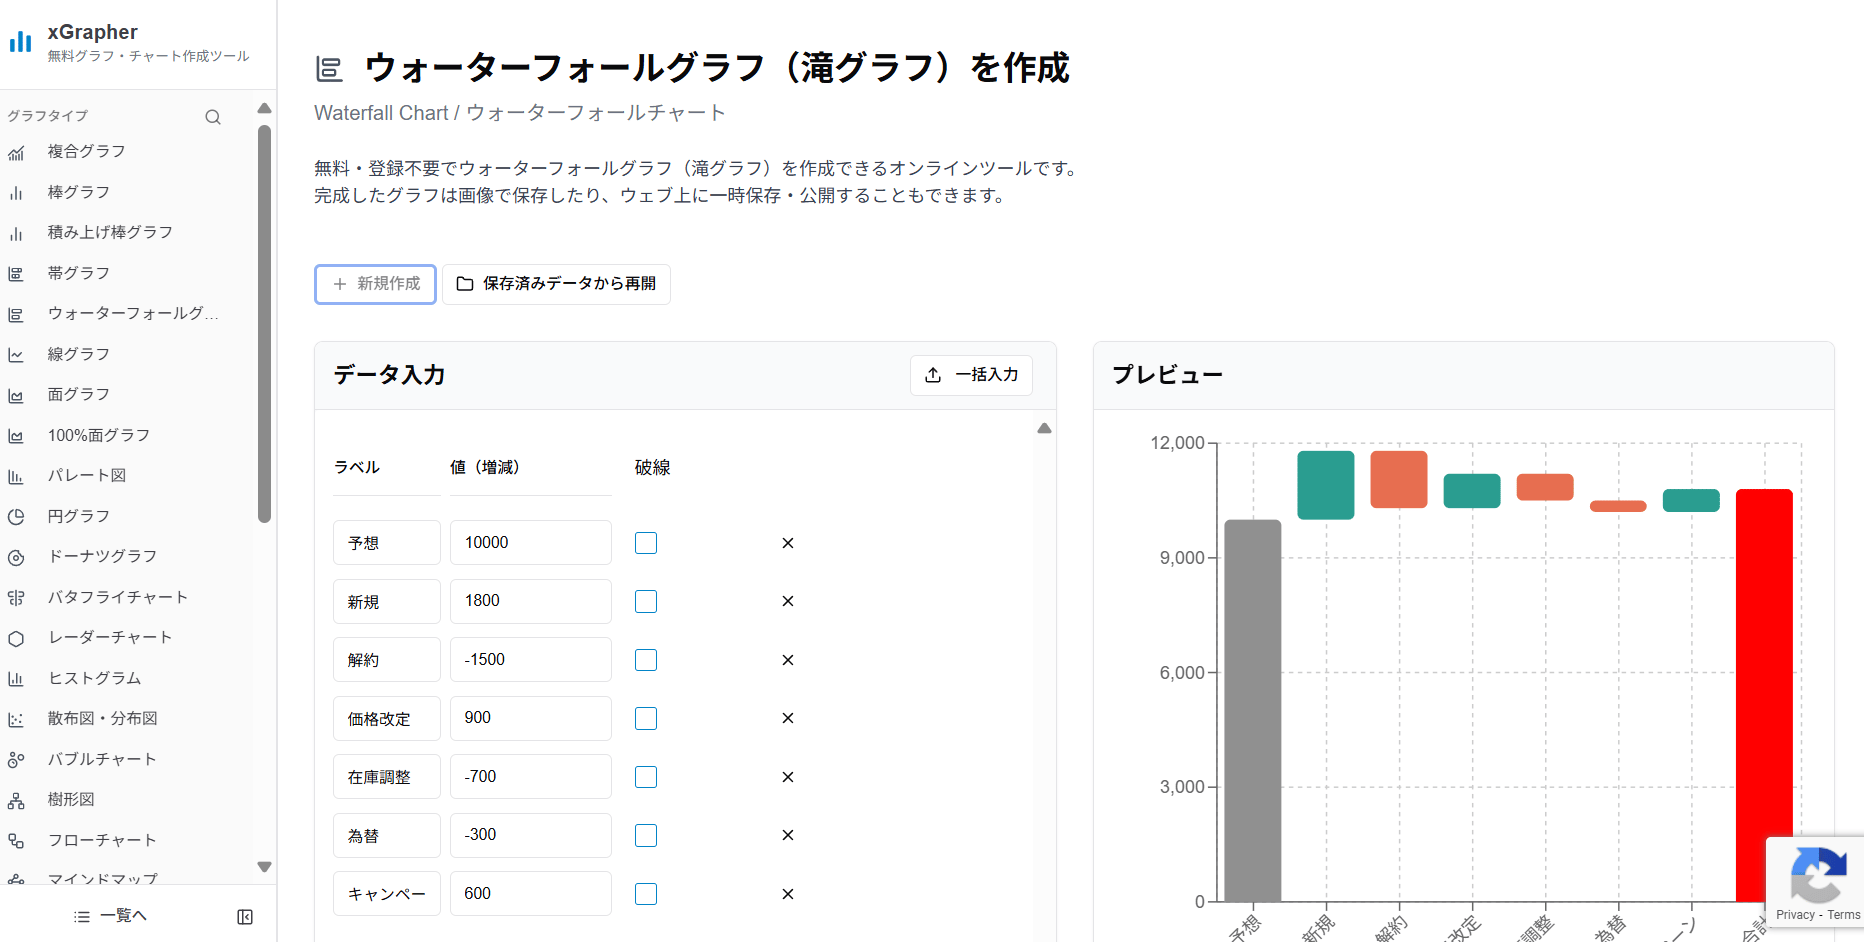Click the scroll-up triangle in the sidebar
Screen dimensions: 1864x942
tap(264, 107)
